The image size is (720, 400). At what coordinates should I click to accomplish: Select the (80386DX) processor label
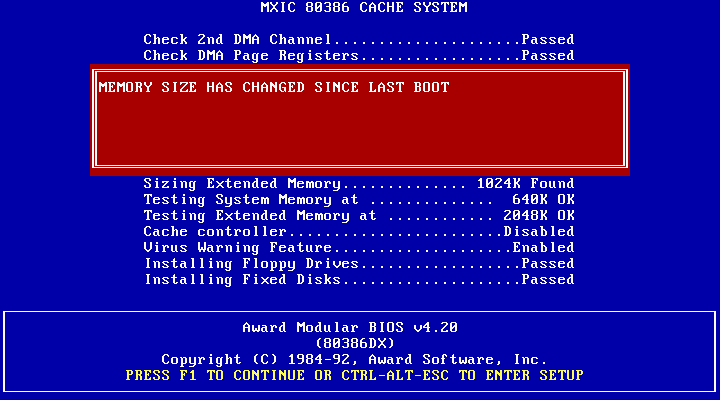click(x=359, y=343)
